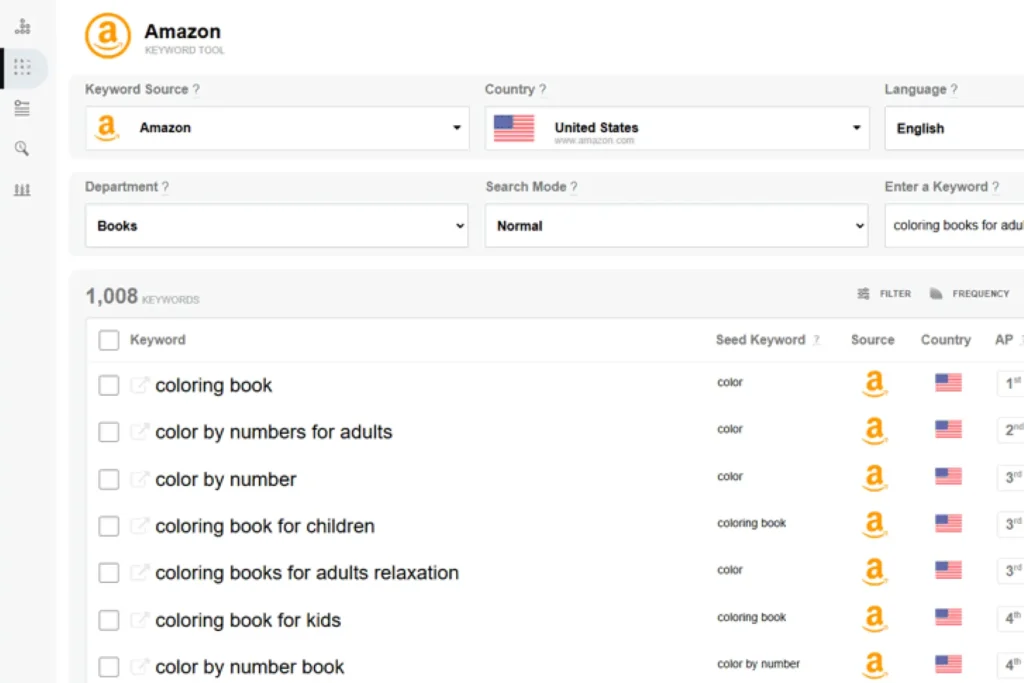
Task: Click the list view sidebar icon
Action: tap(22, 108)
